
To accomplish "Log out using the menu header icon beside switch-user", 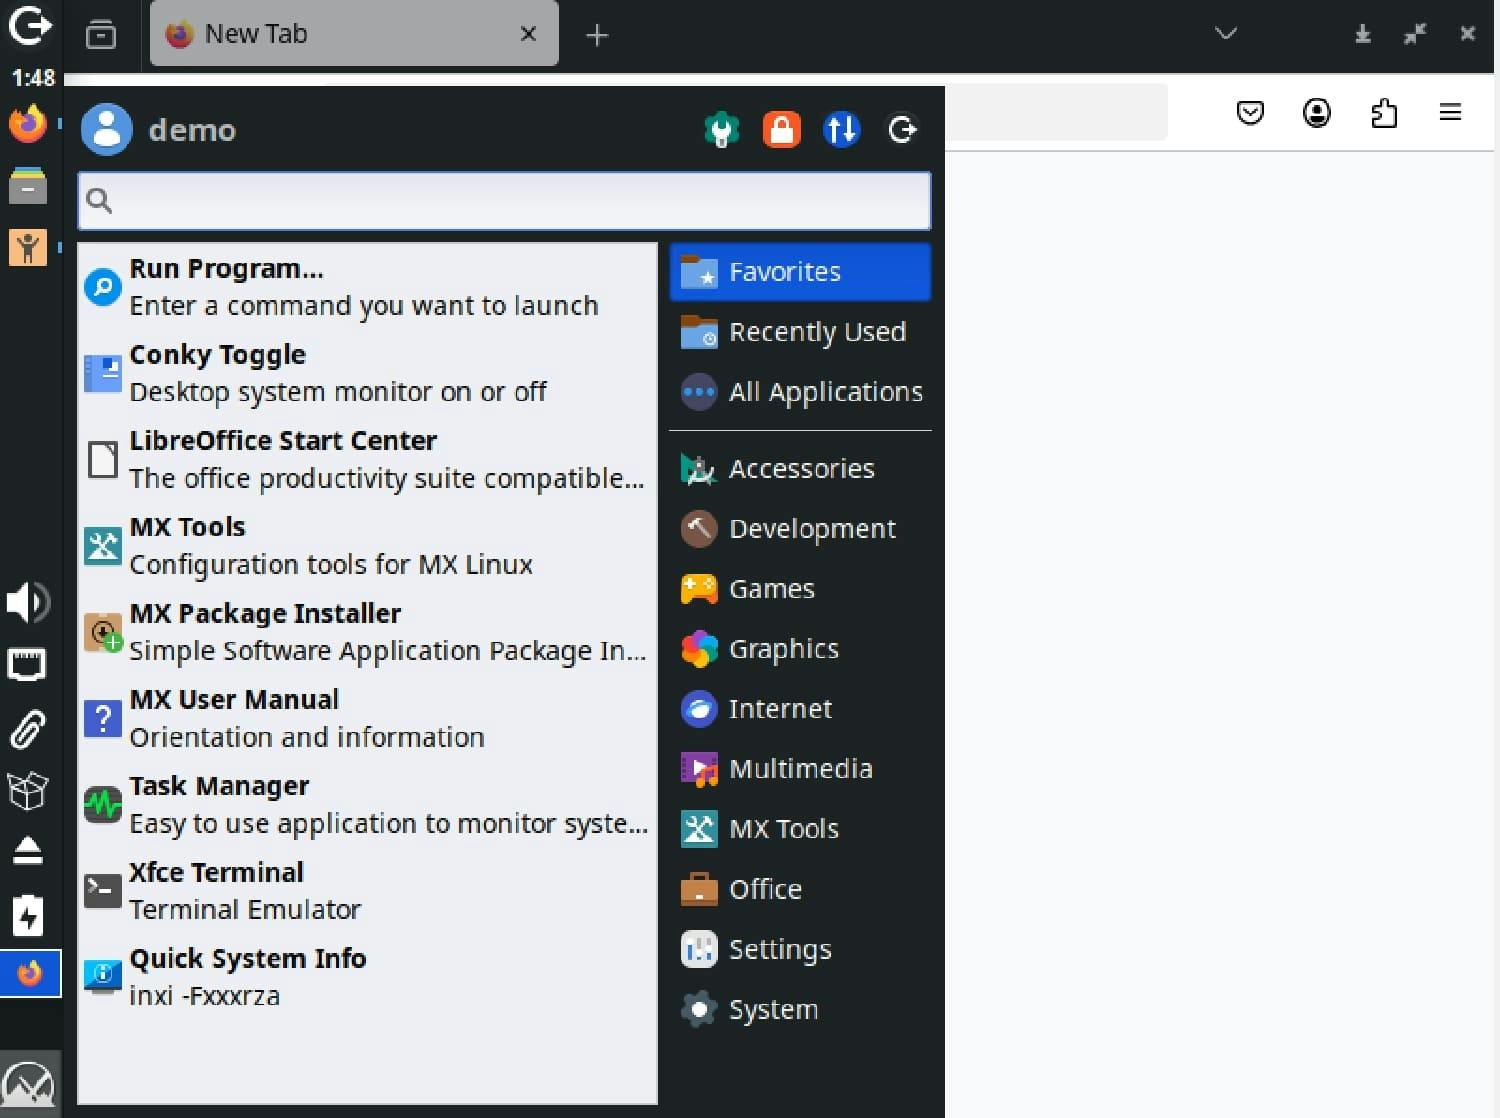I will (x=902, y=129).
